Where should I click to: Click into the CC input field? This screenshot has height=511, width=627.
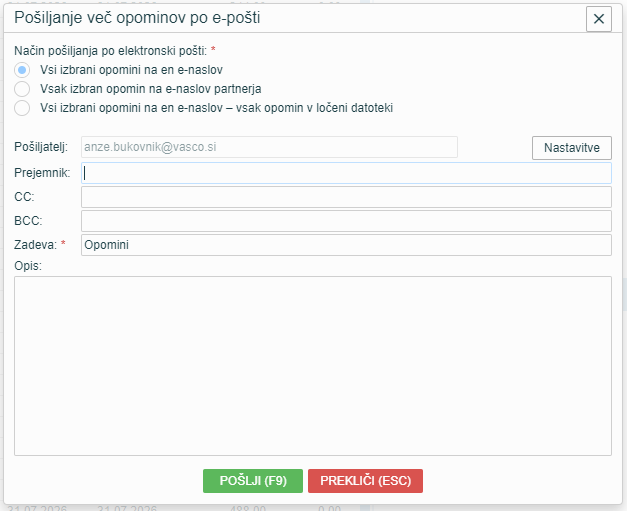[346, 197]
